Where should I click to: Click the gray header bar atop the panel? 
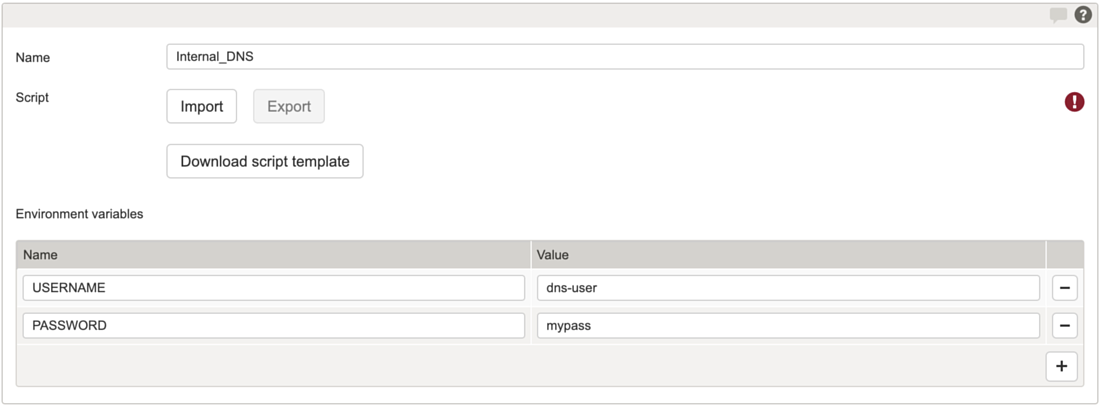[x=520, y=15]
